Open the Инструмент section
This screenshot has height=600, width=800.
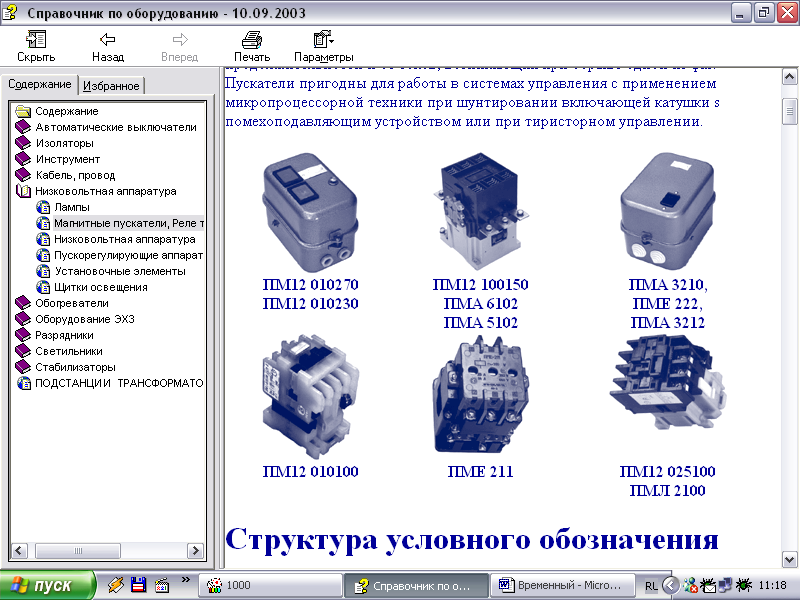68,159
